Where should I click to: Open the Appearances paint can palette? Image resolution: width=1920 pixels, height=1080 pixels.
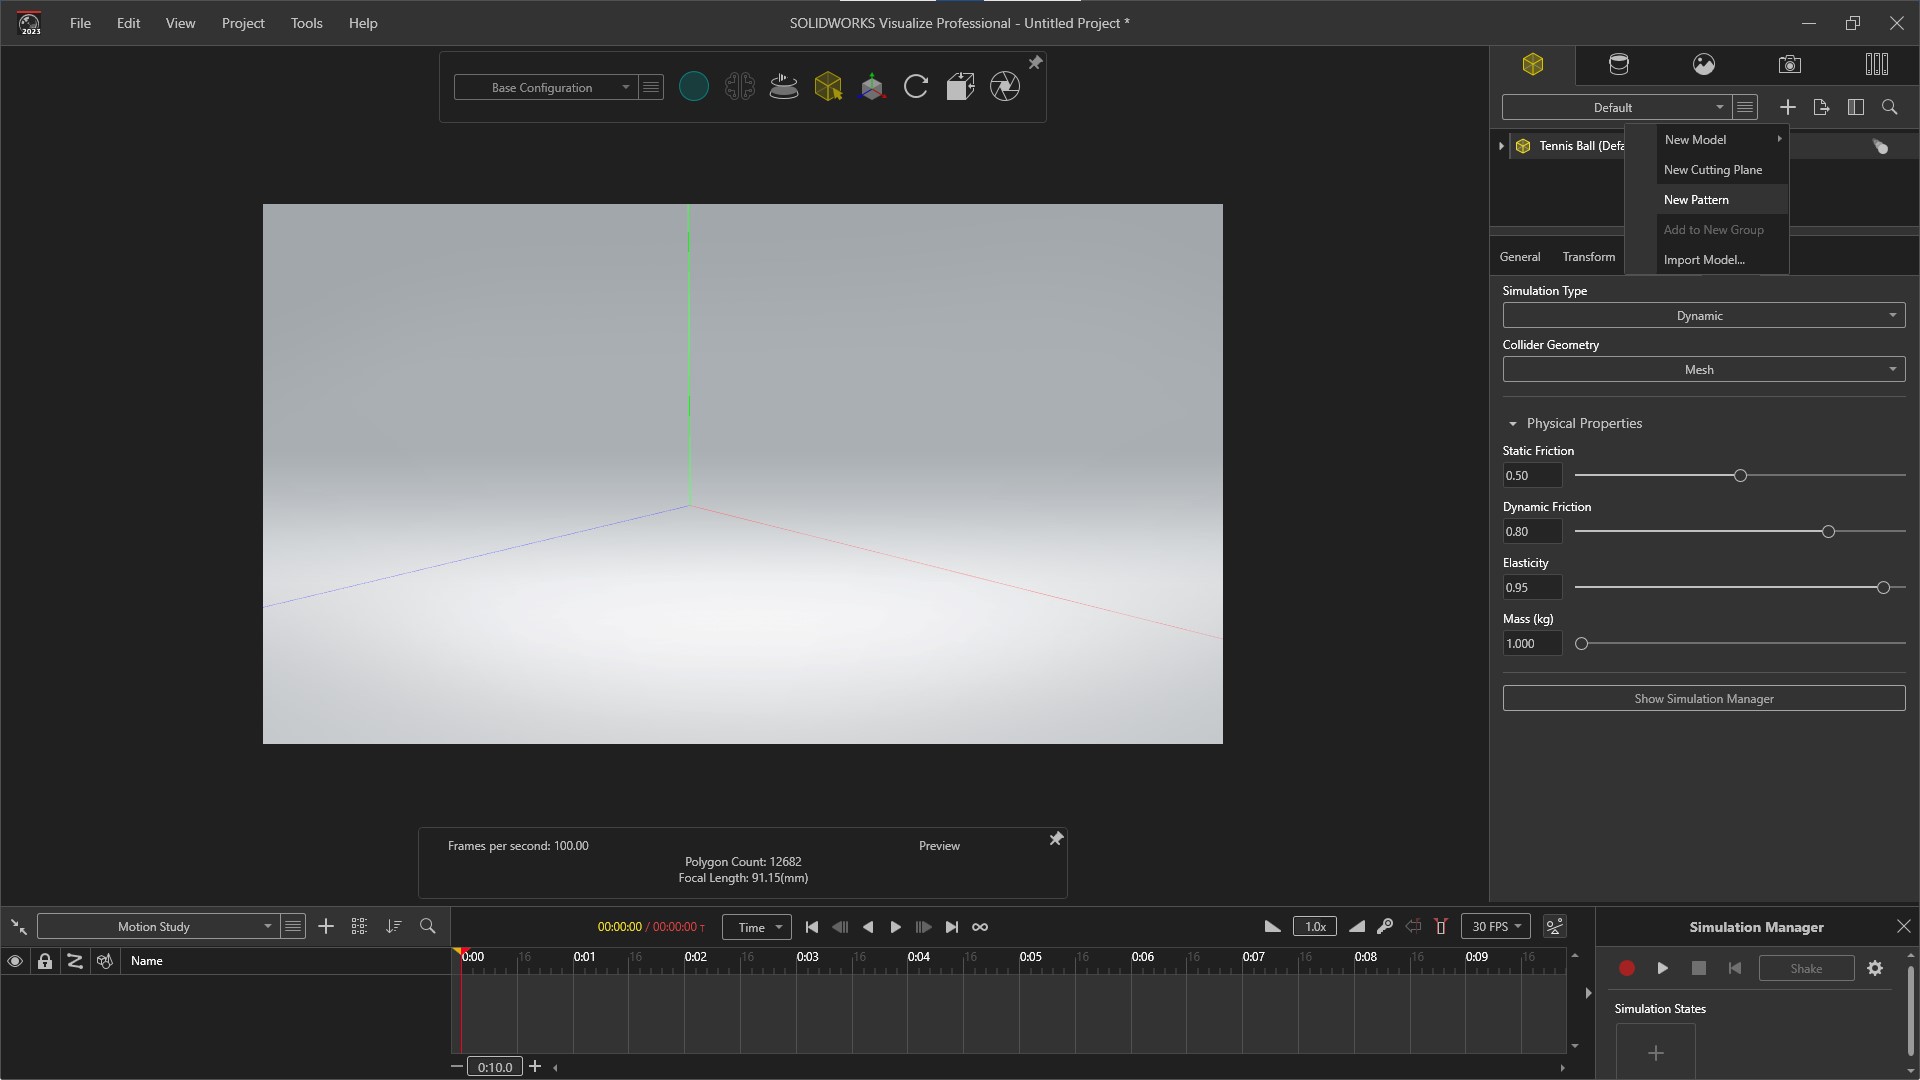1620,64
